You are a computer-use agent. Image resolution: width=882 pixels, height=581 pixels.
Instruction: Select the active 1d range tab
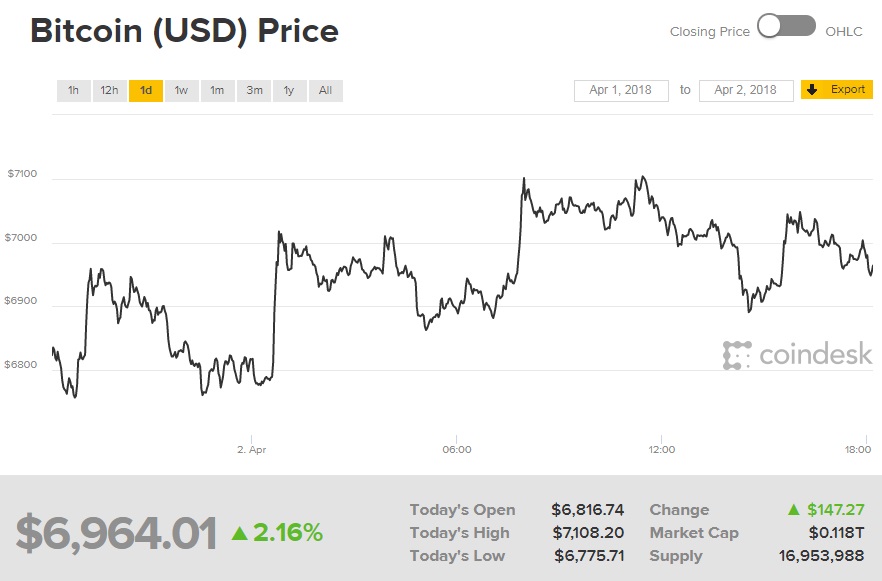coord(145,91)
